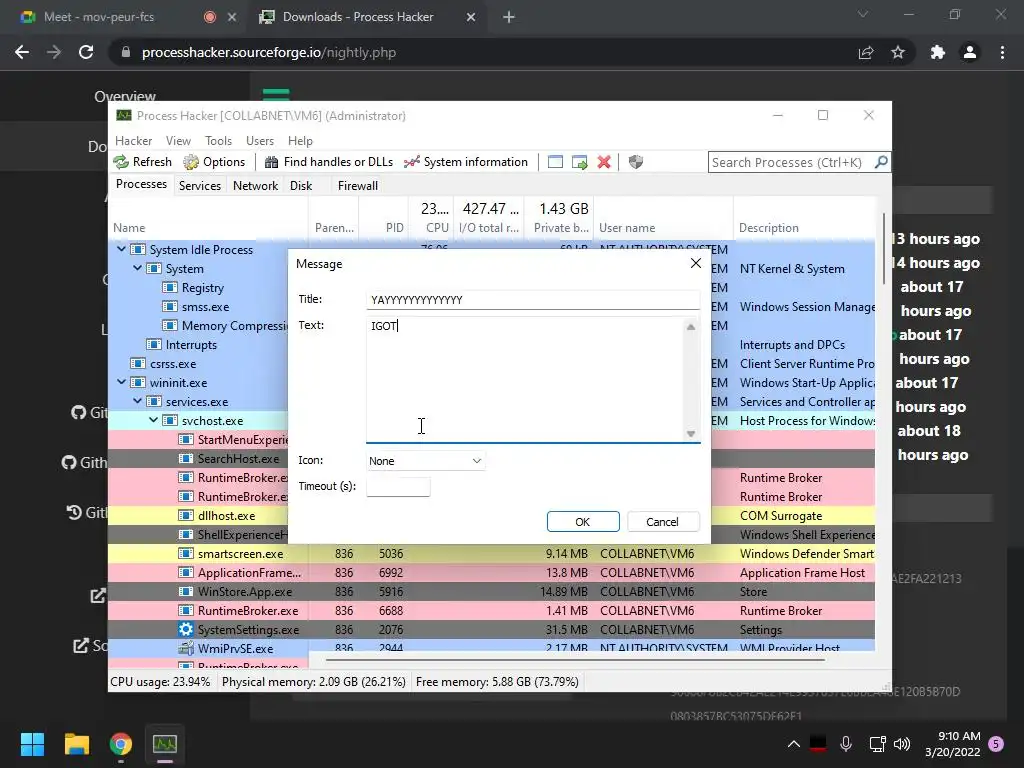Open the View menu

click(x=178, y=140)
